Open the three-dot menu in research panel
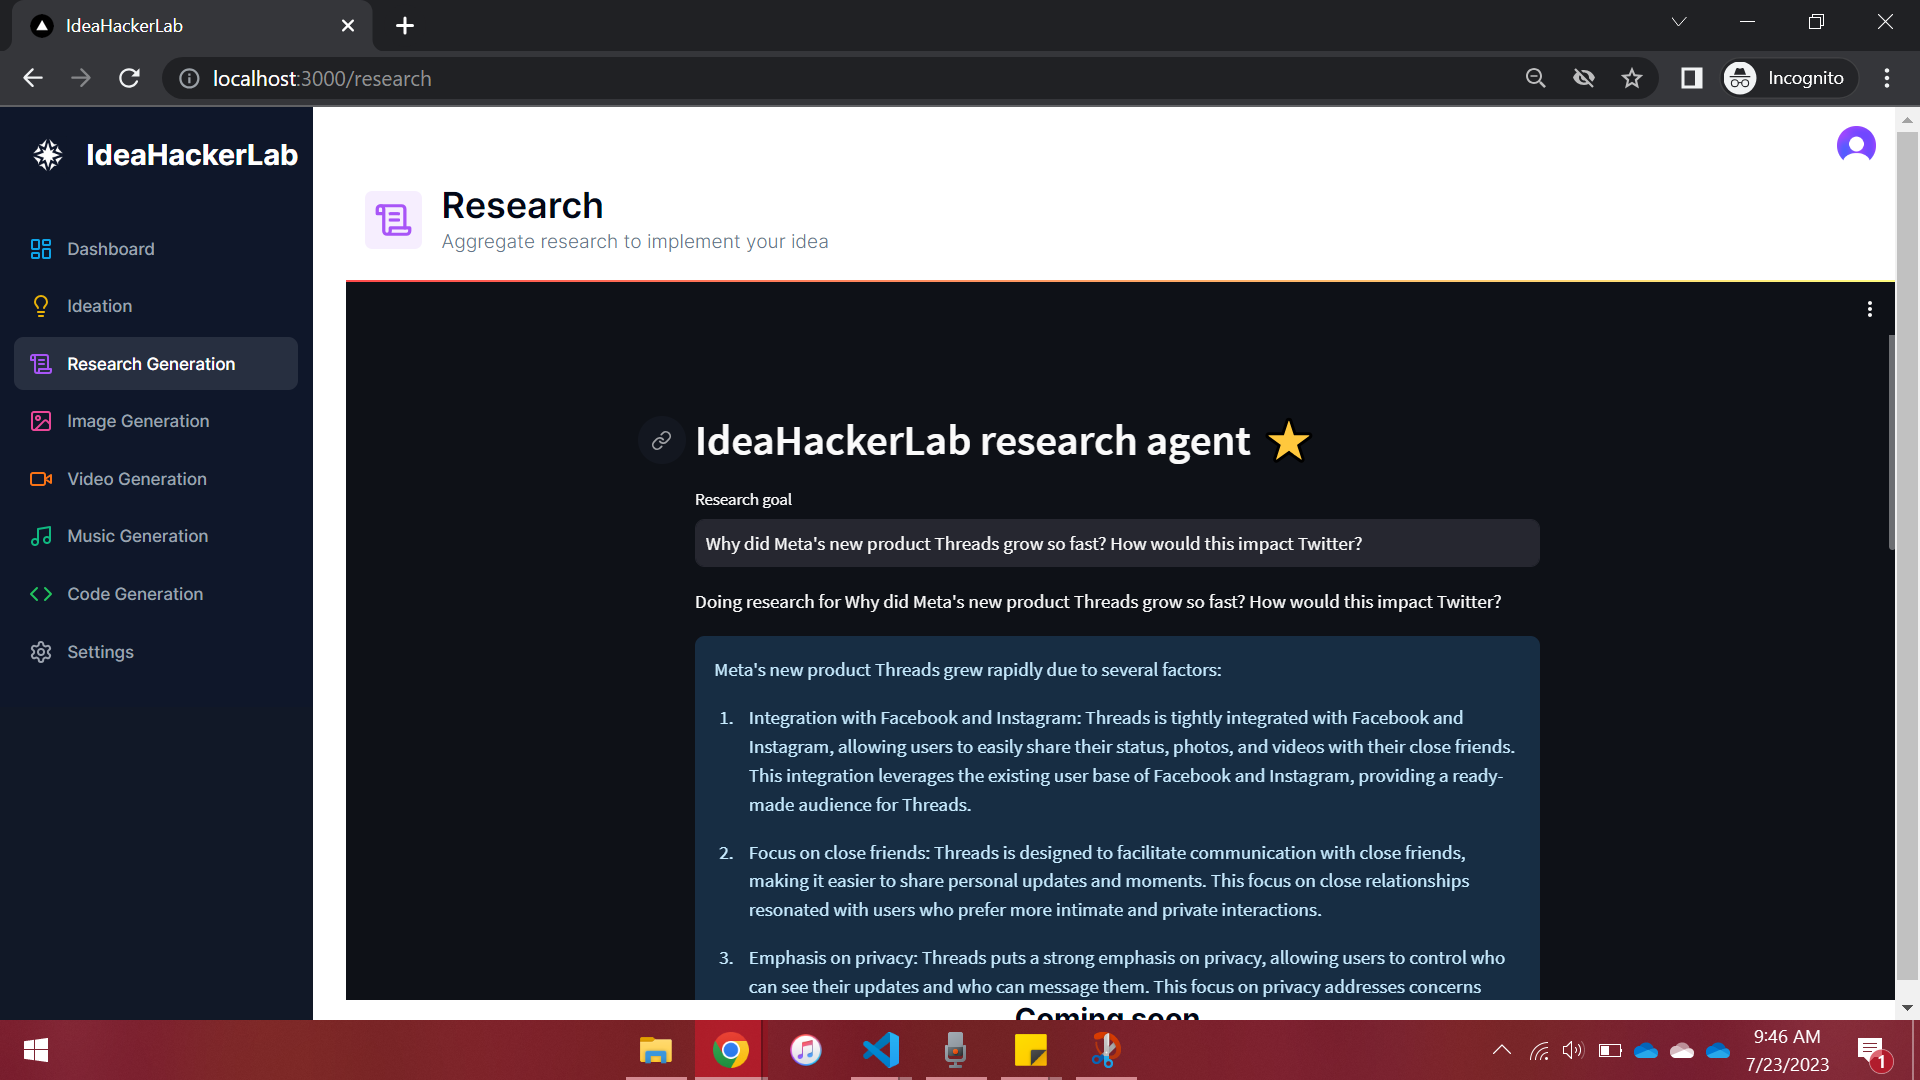 pos(1869,309)
